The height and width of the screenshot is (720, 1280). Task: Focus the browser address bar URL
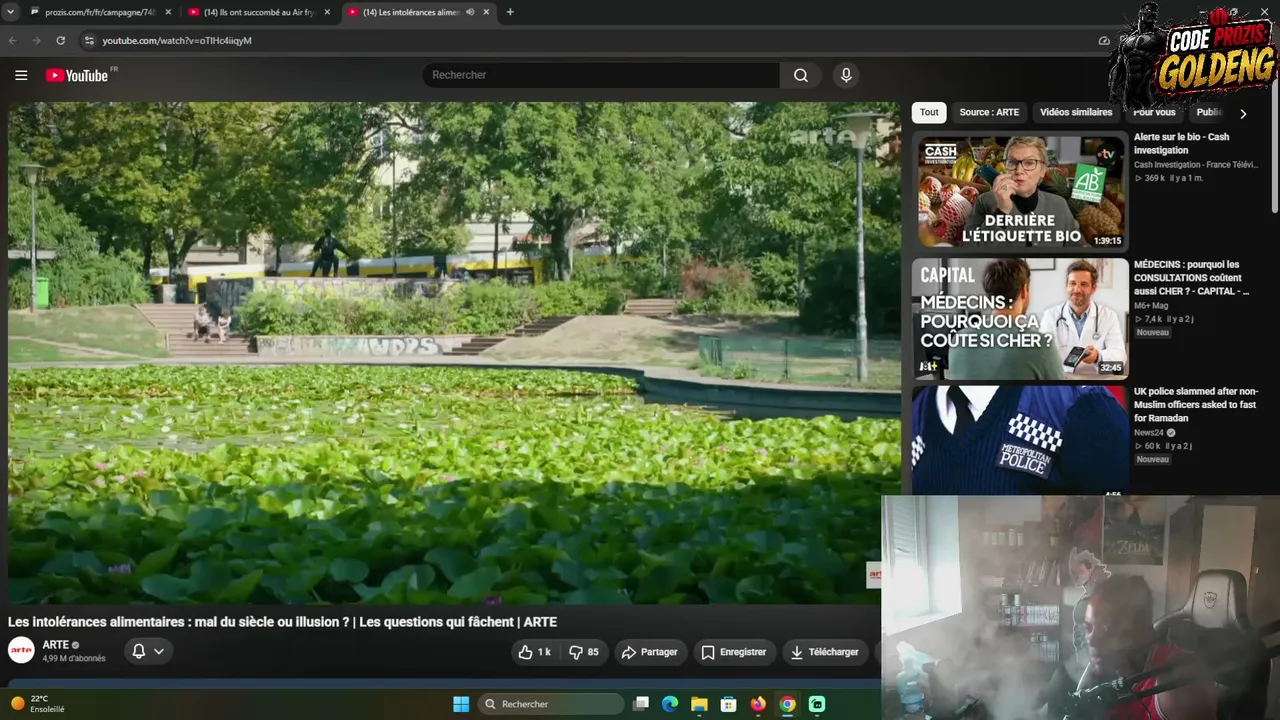point(177,41)
